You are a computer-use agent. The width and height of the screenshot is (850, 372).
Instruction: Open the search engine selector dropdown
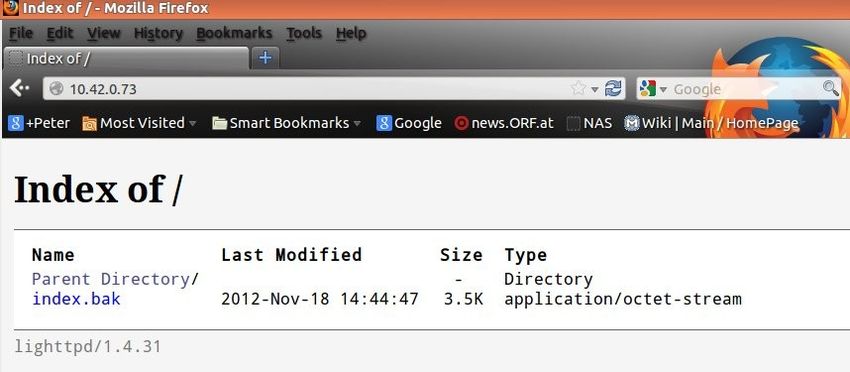pos(653,88)
